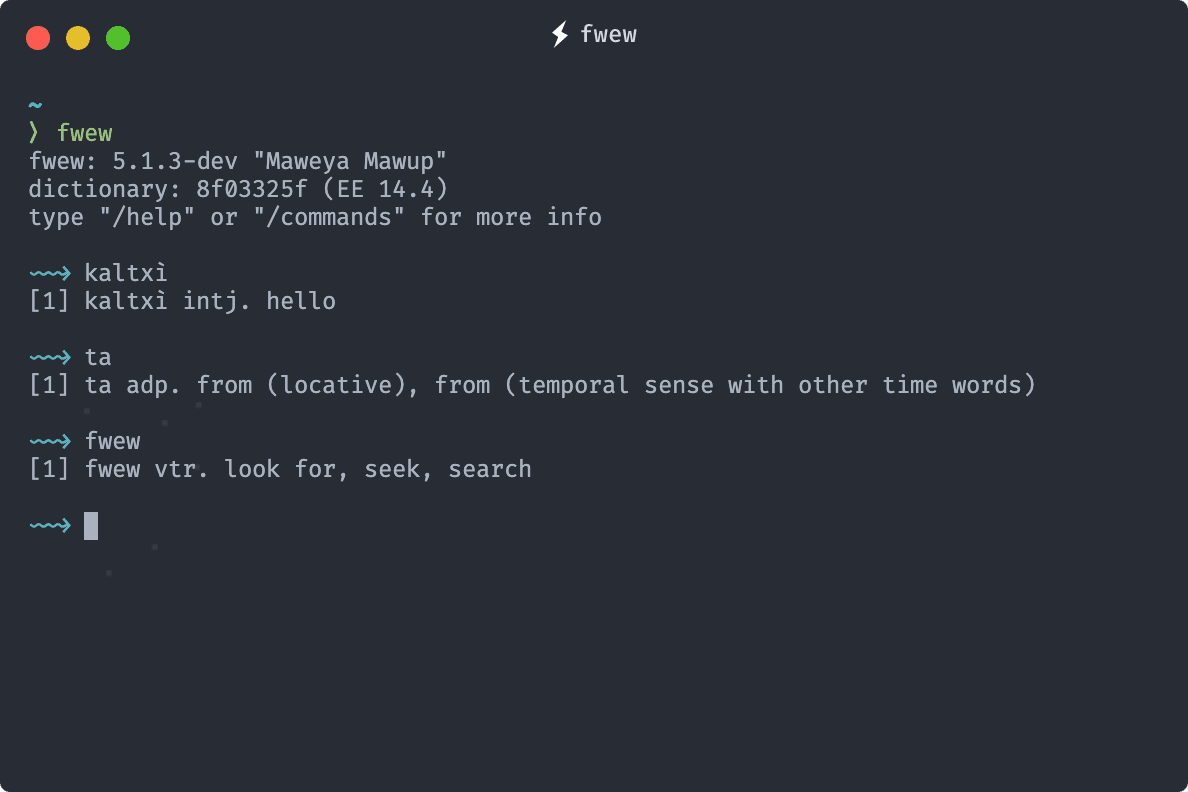Image resolution: width=1188 pixels, height=792 pixels.
Task: Click the wavy arrow prompt before ta
Action: (x=50, y=357)
